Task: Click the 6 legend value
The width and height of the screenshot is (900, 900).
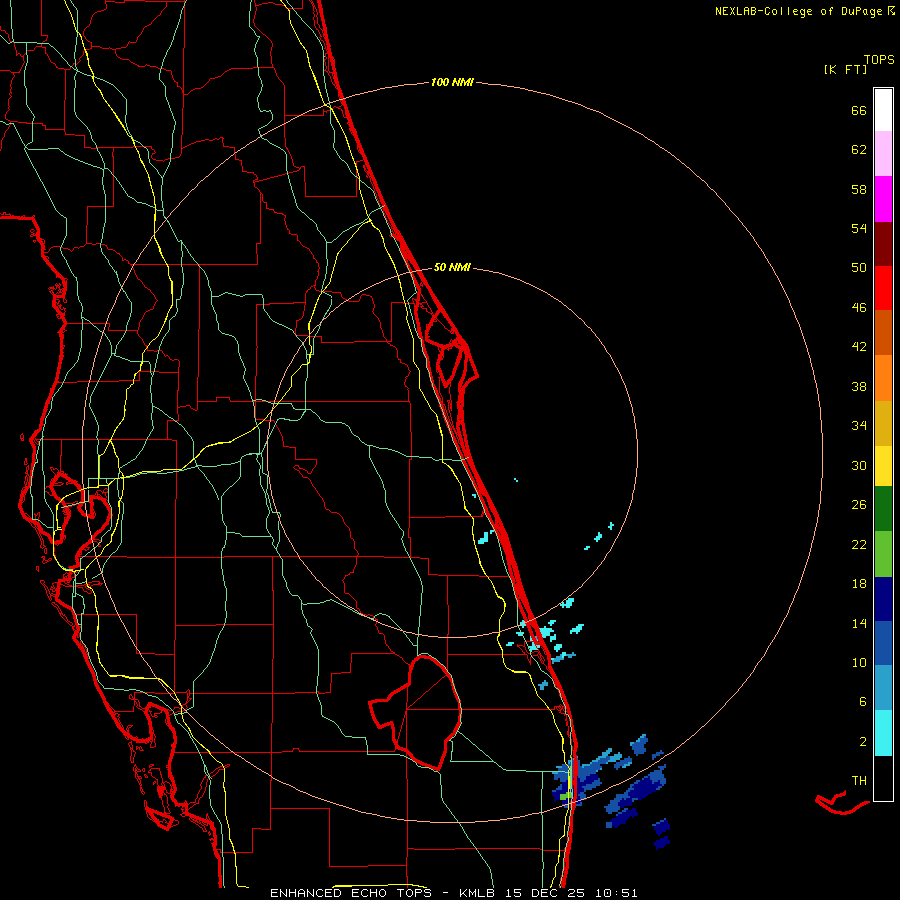Action: click(x=863, y=702)
